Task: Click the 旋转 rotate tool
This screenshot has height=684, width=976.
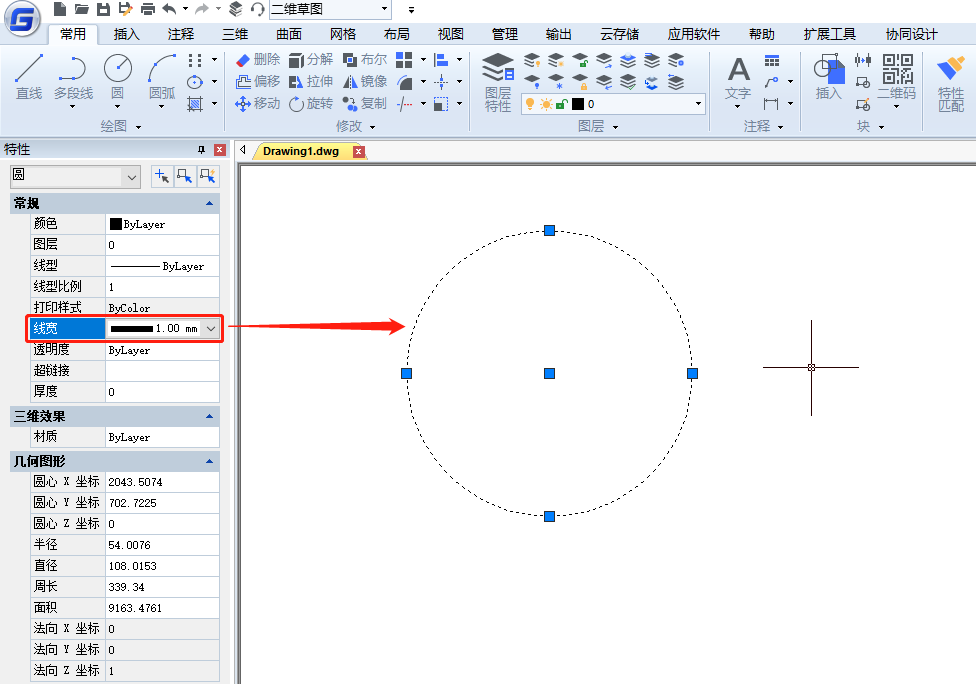Action: pos(311,103)
